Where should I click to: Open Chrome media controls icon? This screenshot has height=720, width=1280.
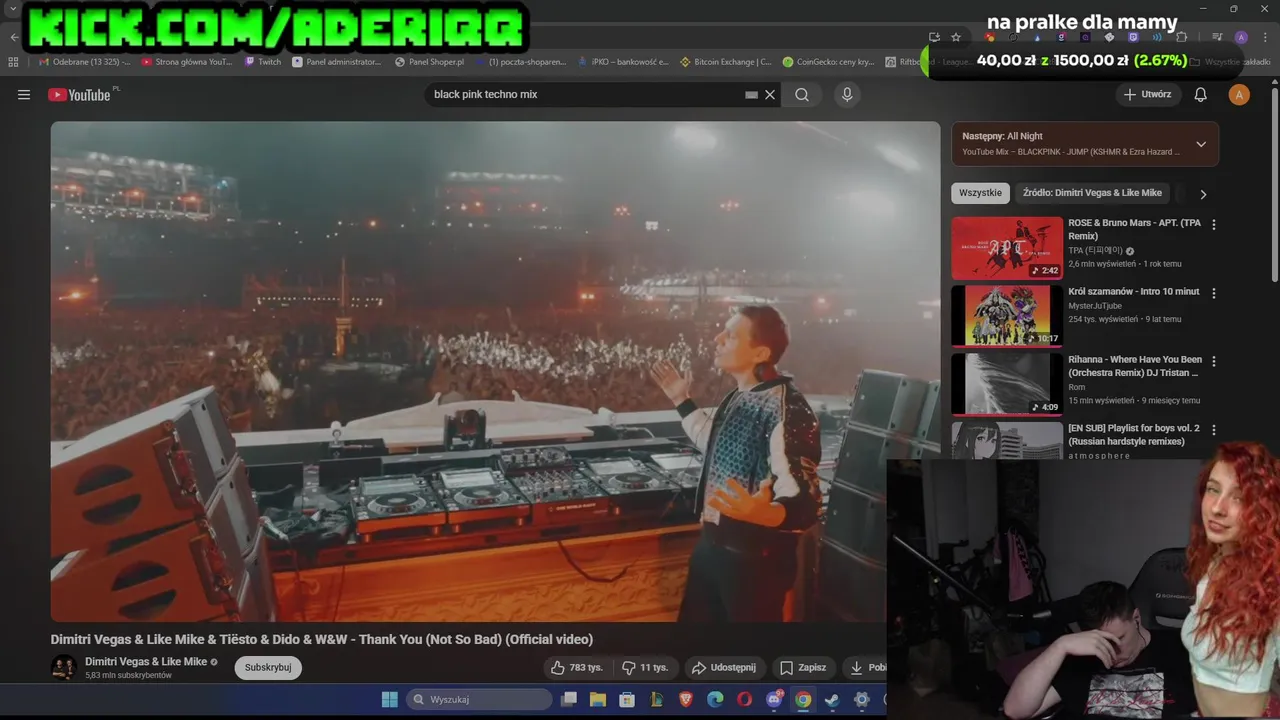click(1217, 37)
